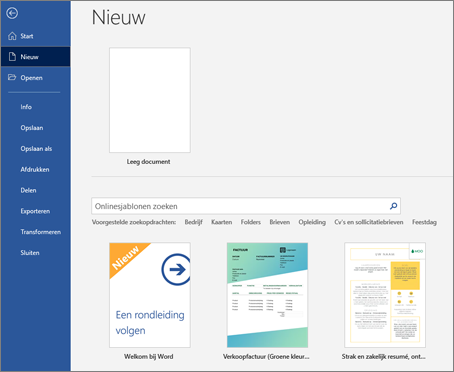Open the Strak en zakelijk resumé thumbnail
This screenshot has height=372, width=454.
[x=385, y=295]
